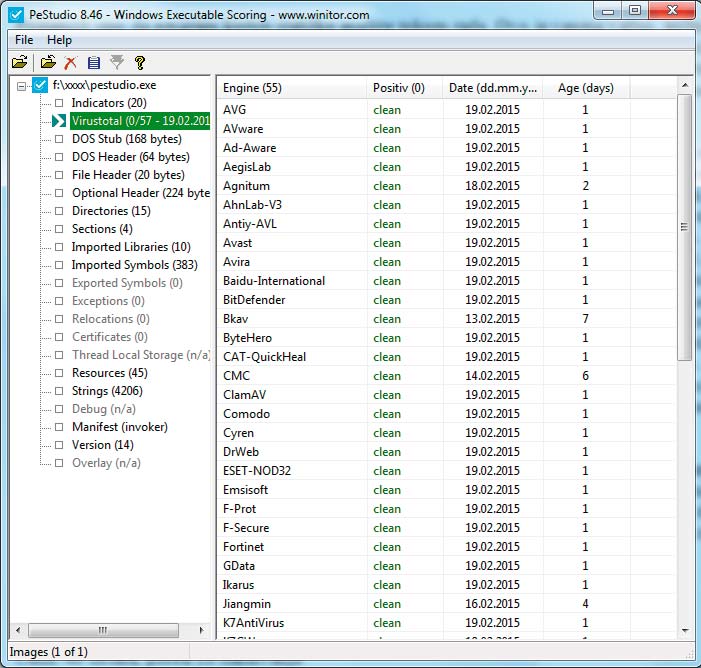Select the F-Secure engine row
Screen dimensions: 701x668
pyautogui.click(x=446, y=528)
